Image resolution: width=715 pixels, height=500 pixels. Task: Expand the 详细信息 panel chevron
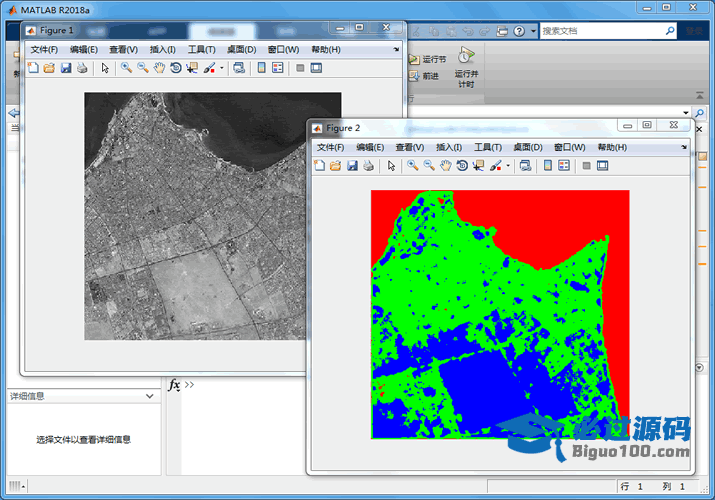150,396
